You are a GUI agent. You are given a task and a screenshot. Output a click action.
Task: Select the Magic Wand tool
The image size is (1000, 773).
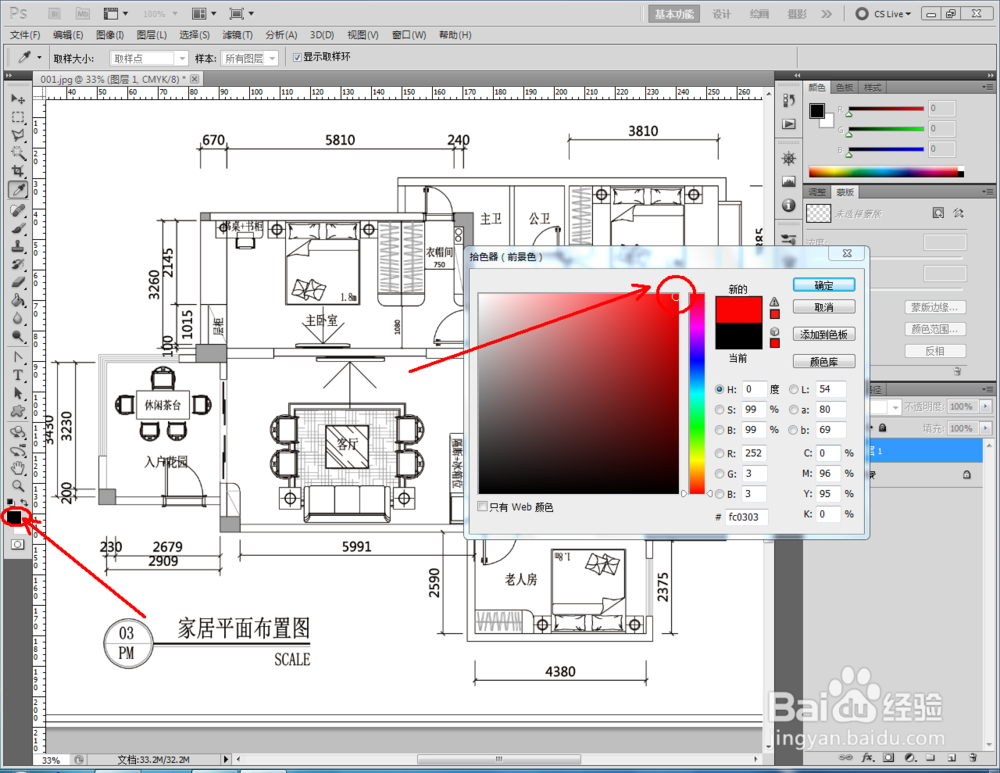click(18, 153)
